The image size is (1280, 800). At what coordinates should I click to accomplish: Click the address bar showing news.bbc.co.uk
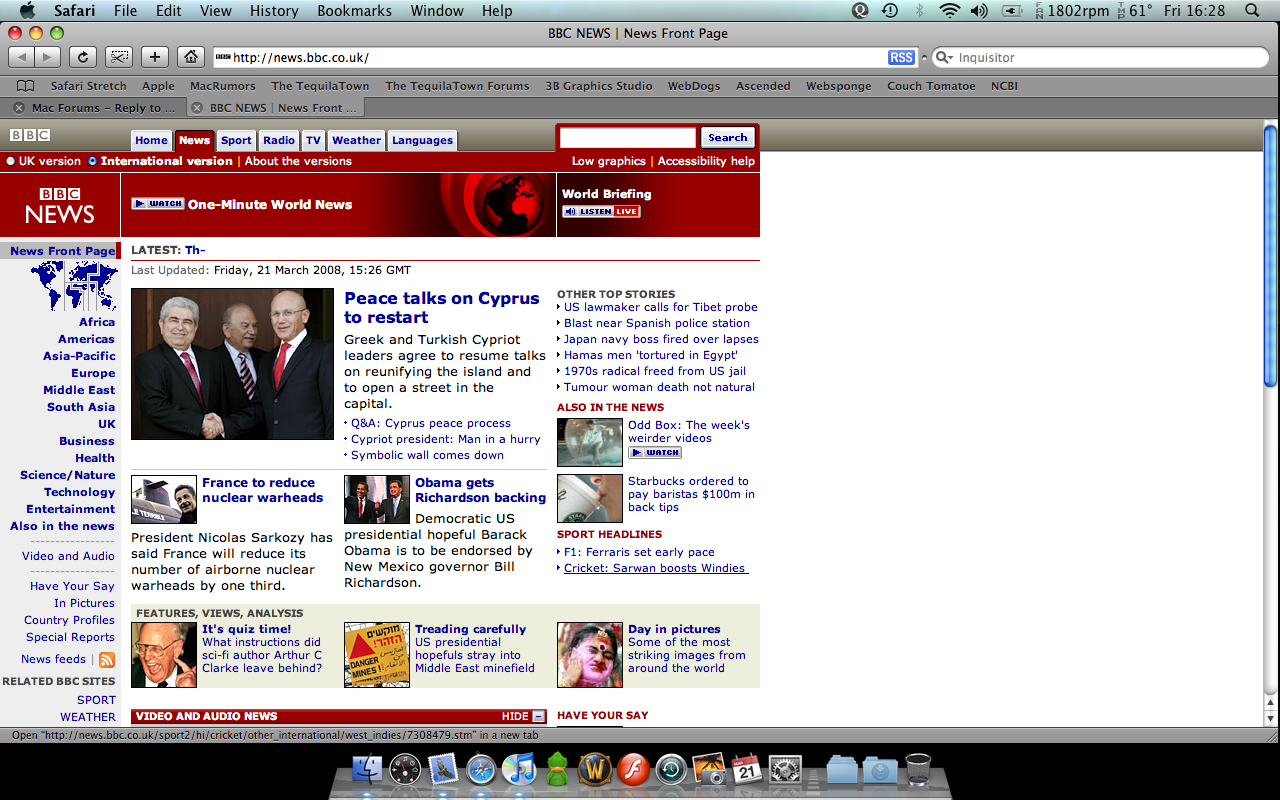550,58
